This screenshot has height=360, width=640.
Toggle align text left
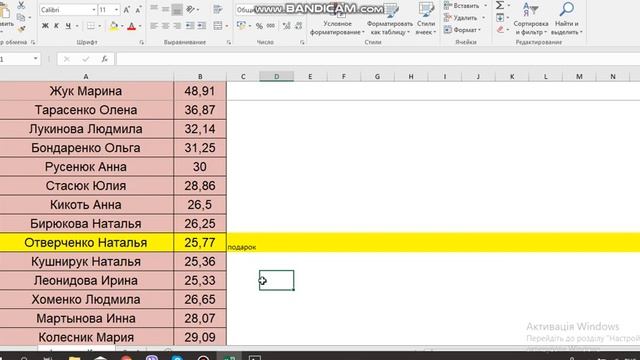(154, 26)
